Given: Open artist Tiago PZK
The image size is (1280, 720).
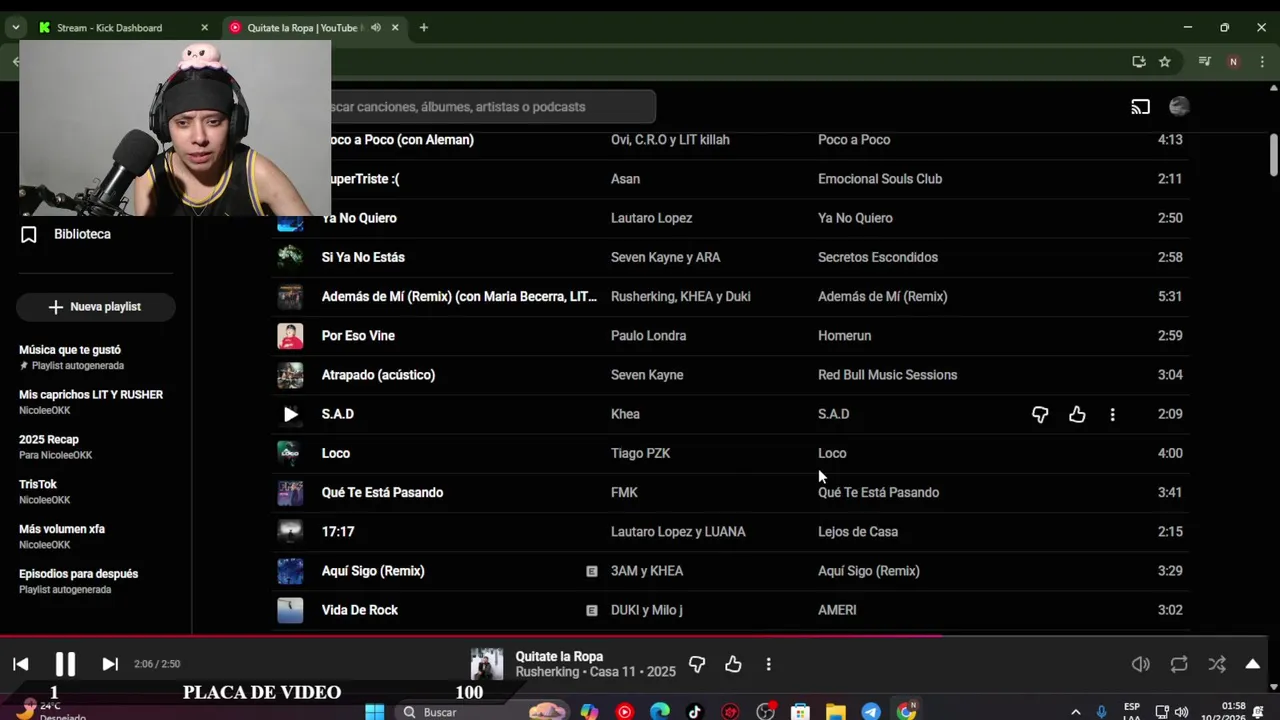Looking at the screenshot, I should 640,453.
